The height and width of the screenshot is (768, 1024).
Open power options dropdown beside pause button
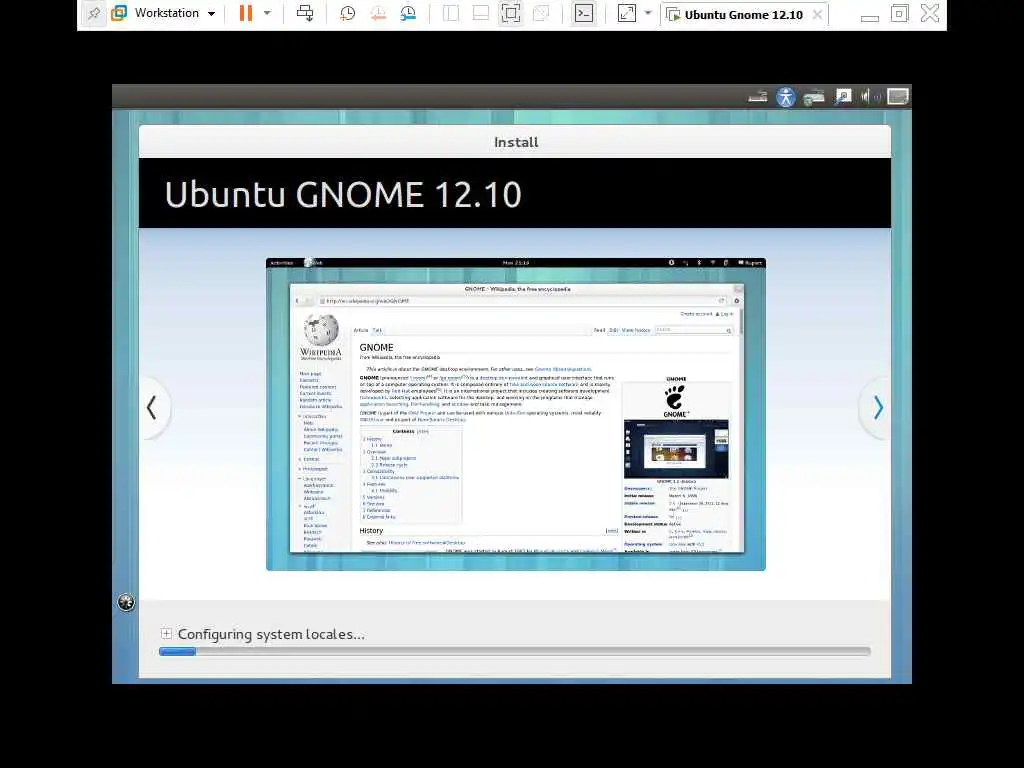tap(267, 13)
